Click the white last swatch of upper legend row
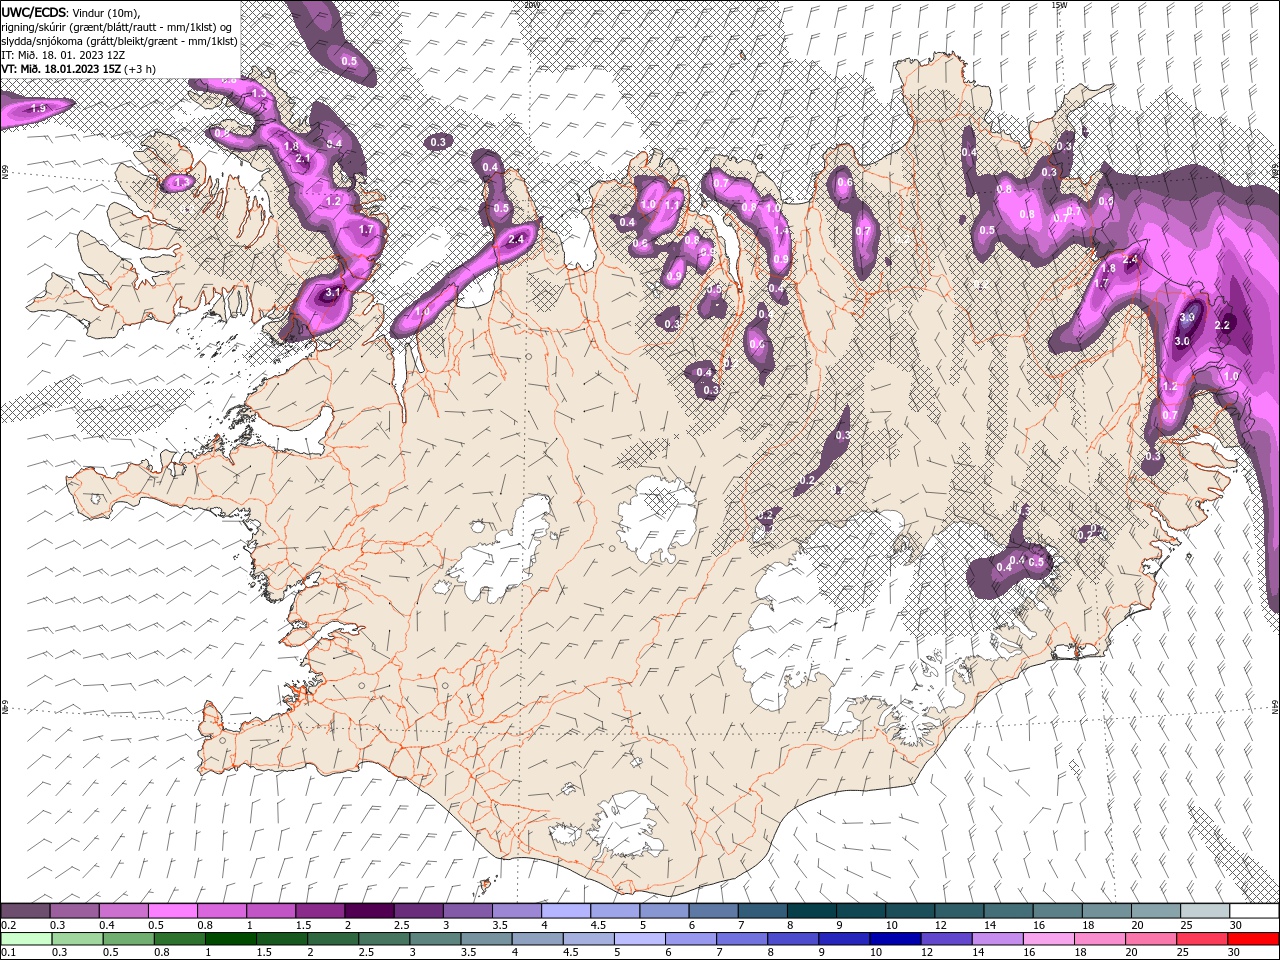The width and height of the screenshot is (1280, 960). (1254, 911)
